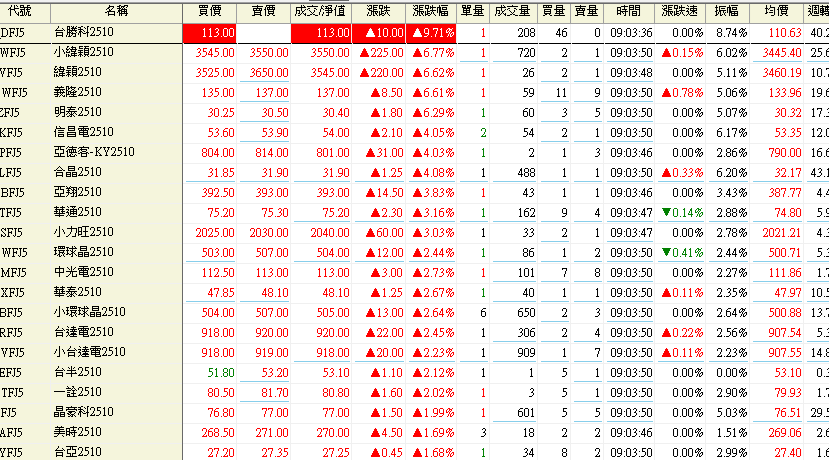Viewport: 829px width, 460px height.
Task: Sort by the 漲跌速 column header
Action: pyautogui.click(x=682, y=11)
